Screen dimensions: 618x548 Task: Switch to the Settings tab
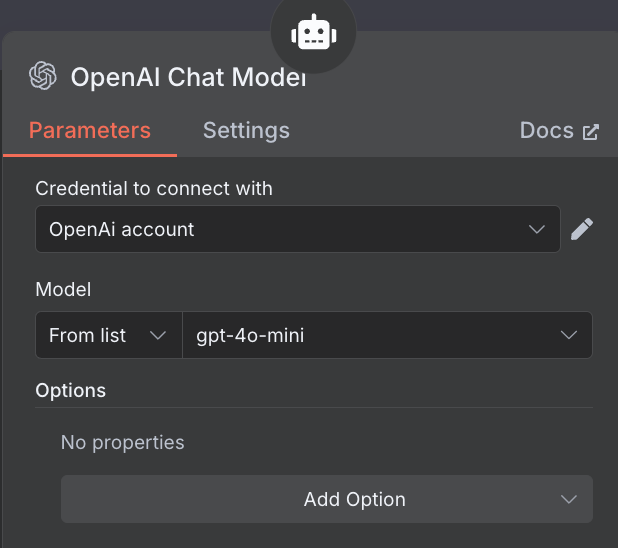click(246, 130)
